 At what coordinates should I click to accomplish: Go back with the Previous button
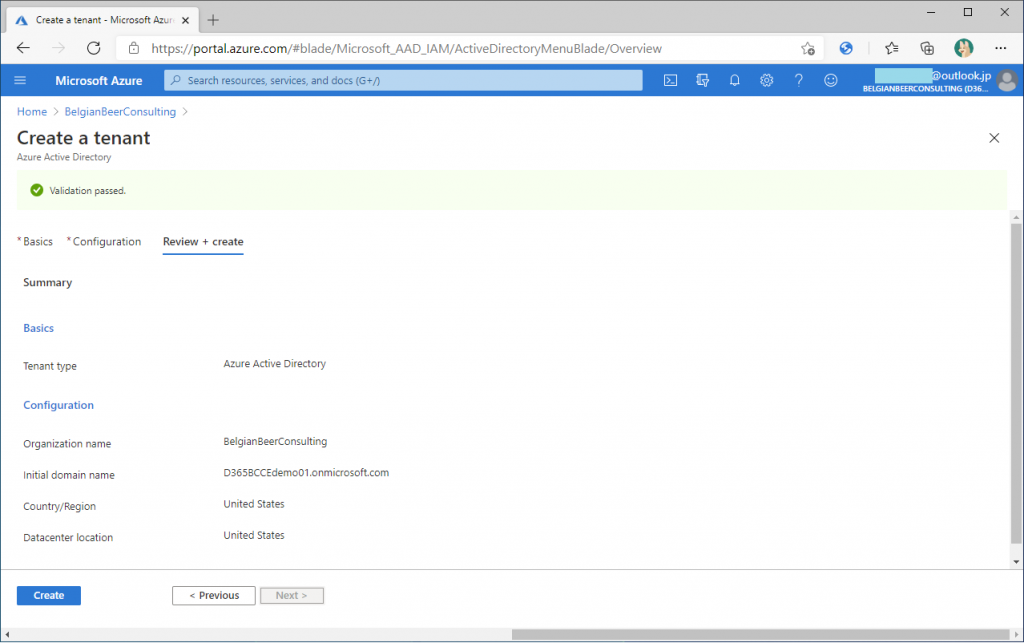pos(214,595)
